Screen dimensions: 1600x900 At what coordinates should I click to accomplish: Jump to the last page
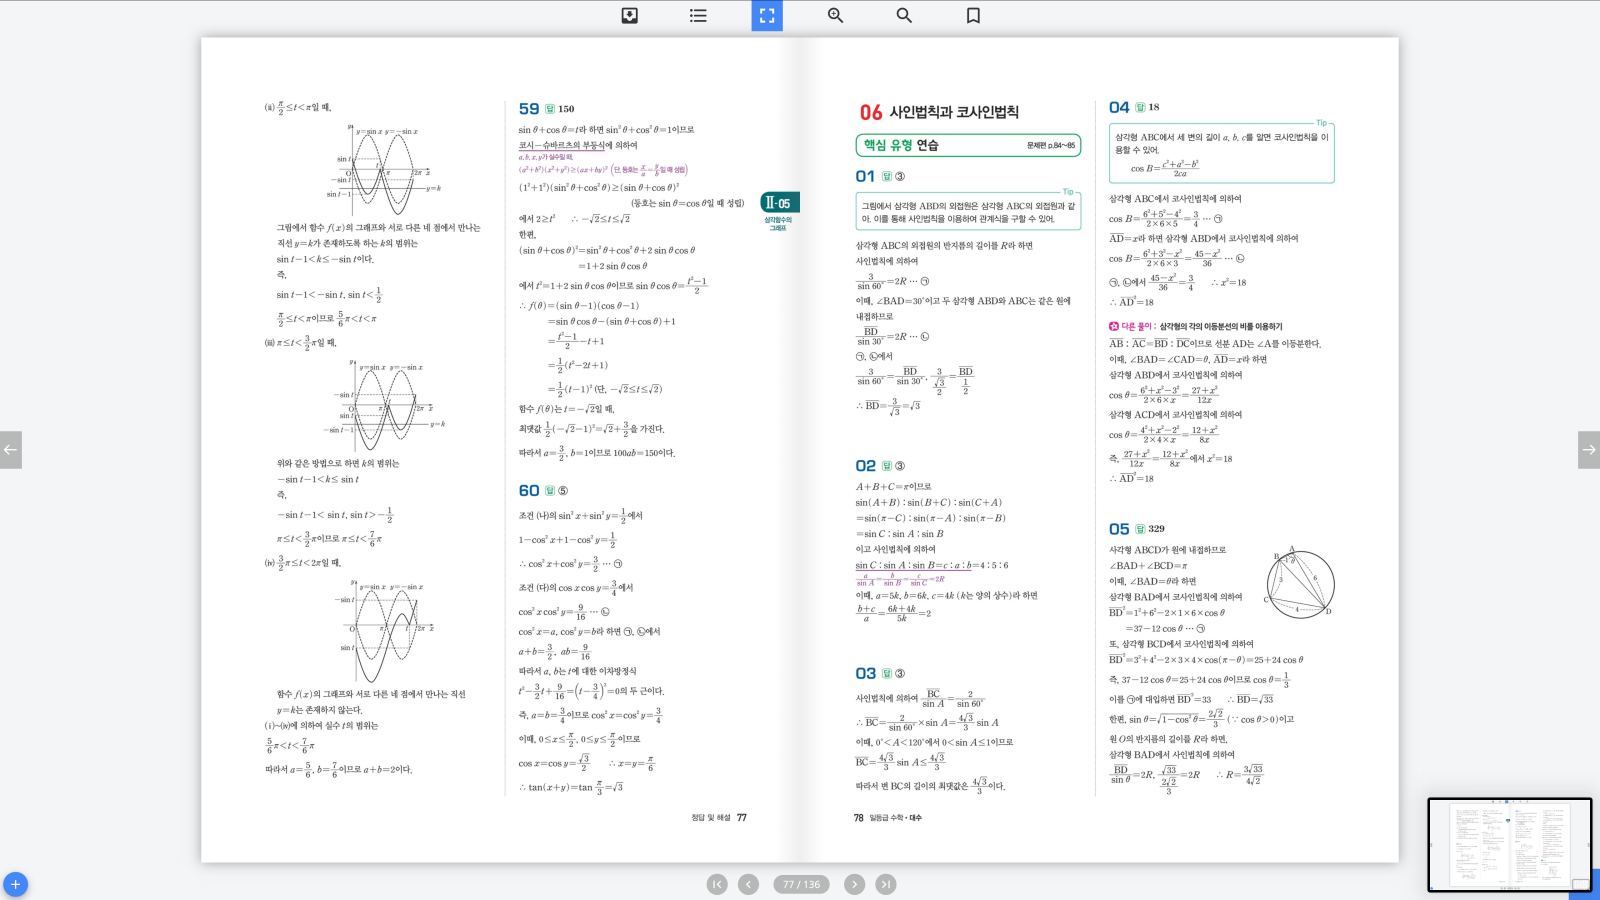886,884
